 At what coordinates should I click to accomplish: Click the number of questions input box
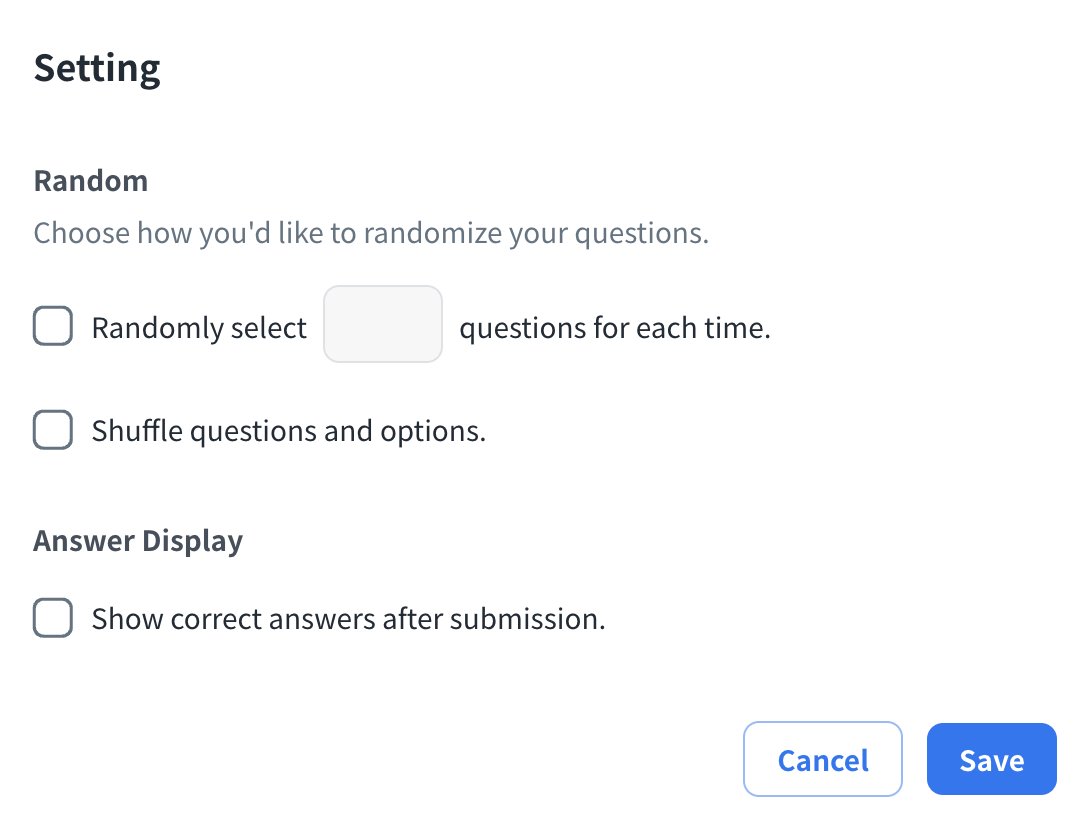pyautogui.click(x=382, y=324)
